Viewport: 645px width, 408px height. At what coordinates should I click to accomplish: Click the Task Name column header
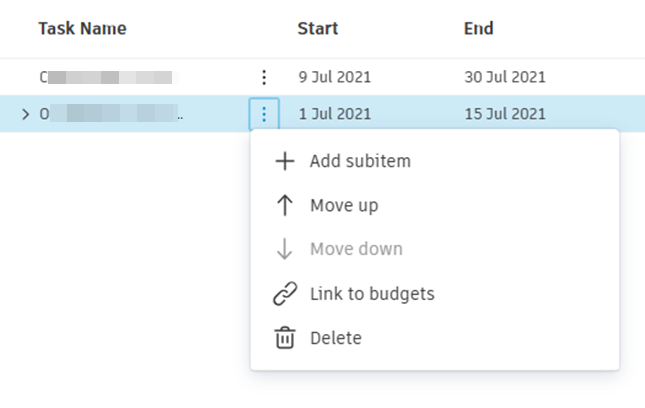point(82,29)
